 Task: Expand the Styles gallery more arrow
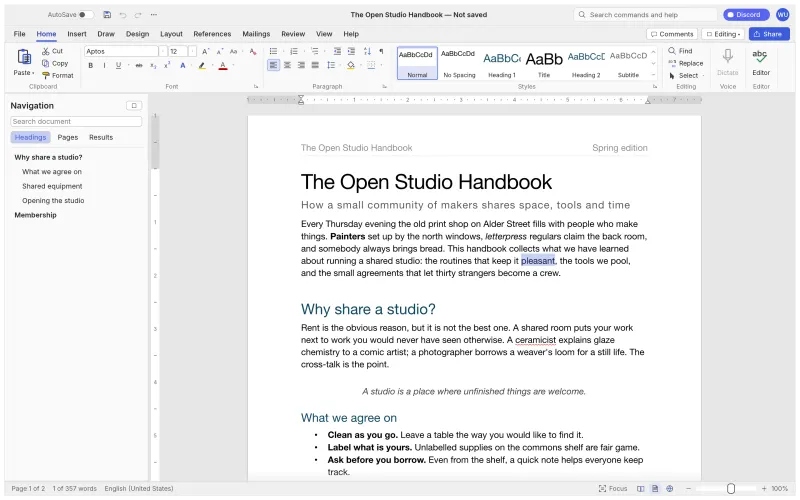pyautogui.click(x=653, y=75)
